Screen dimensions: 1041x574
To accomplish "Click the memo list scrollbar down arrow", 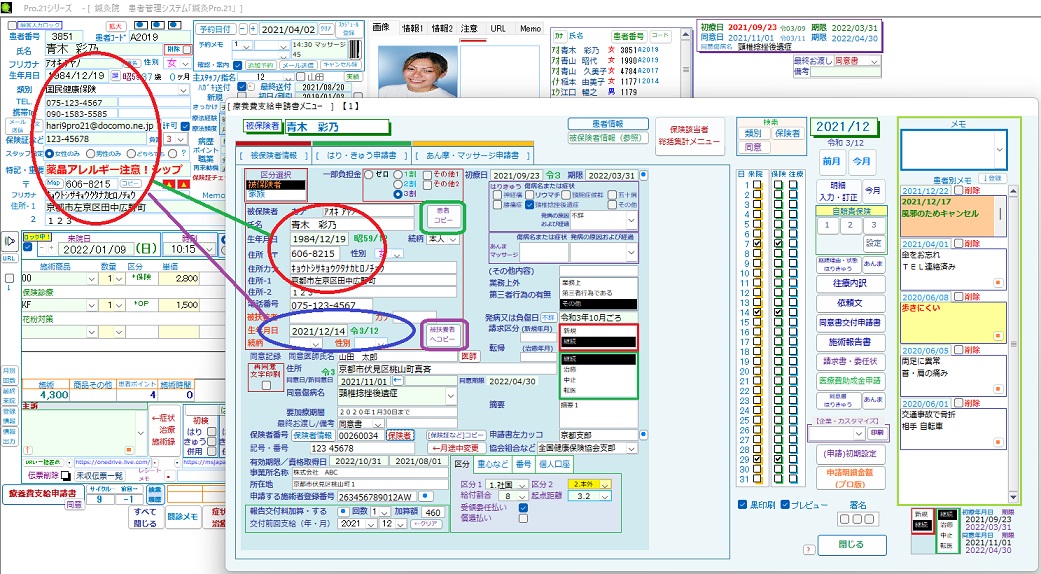I will [1013, 496].
